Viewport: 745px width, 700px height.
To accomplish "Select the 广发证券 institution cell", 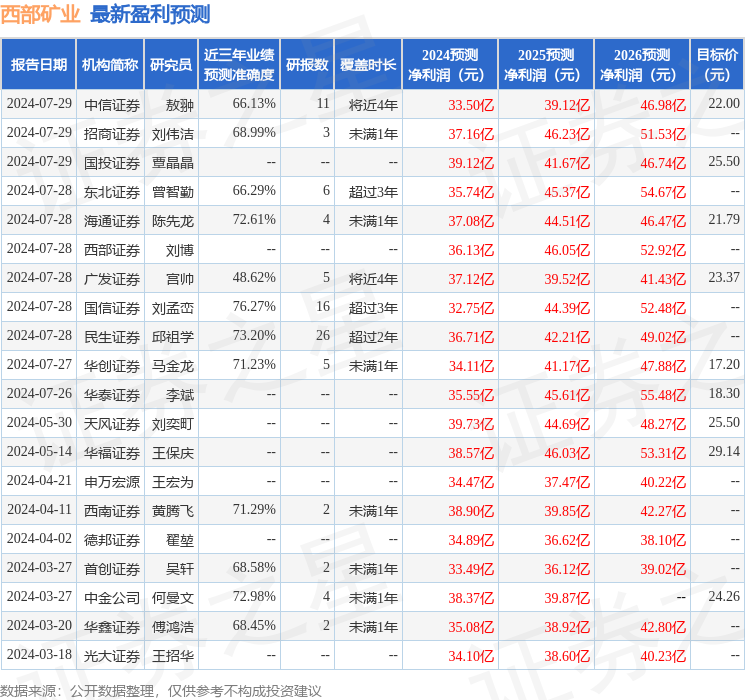I will [x=112, y=278].
